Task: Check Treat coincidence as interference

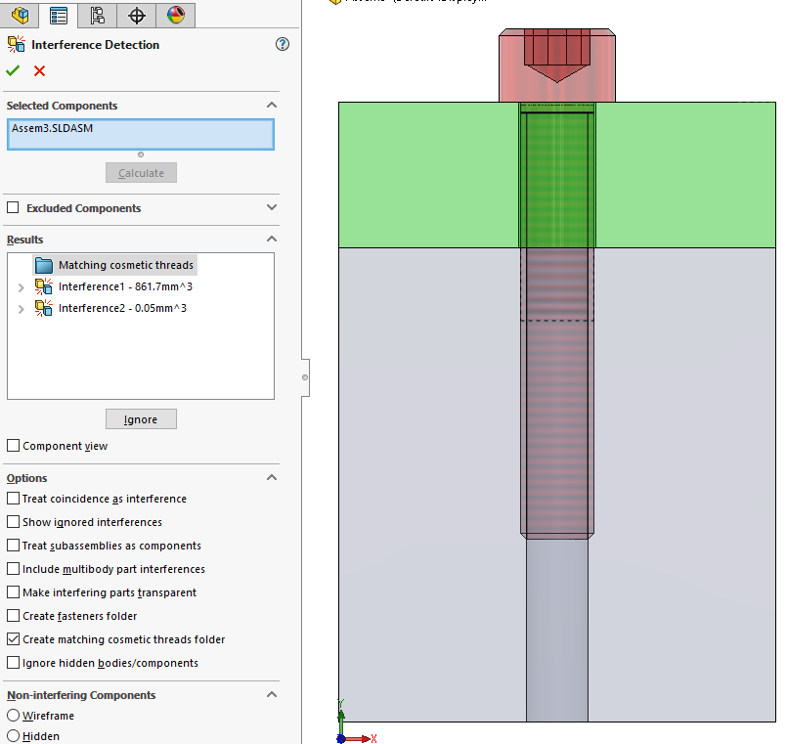Action: 14,499
